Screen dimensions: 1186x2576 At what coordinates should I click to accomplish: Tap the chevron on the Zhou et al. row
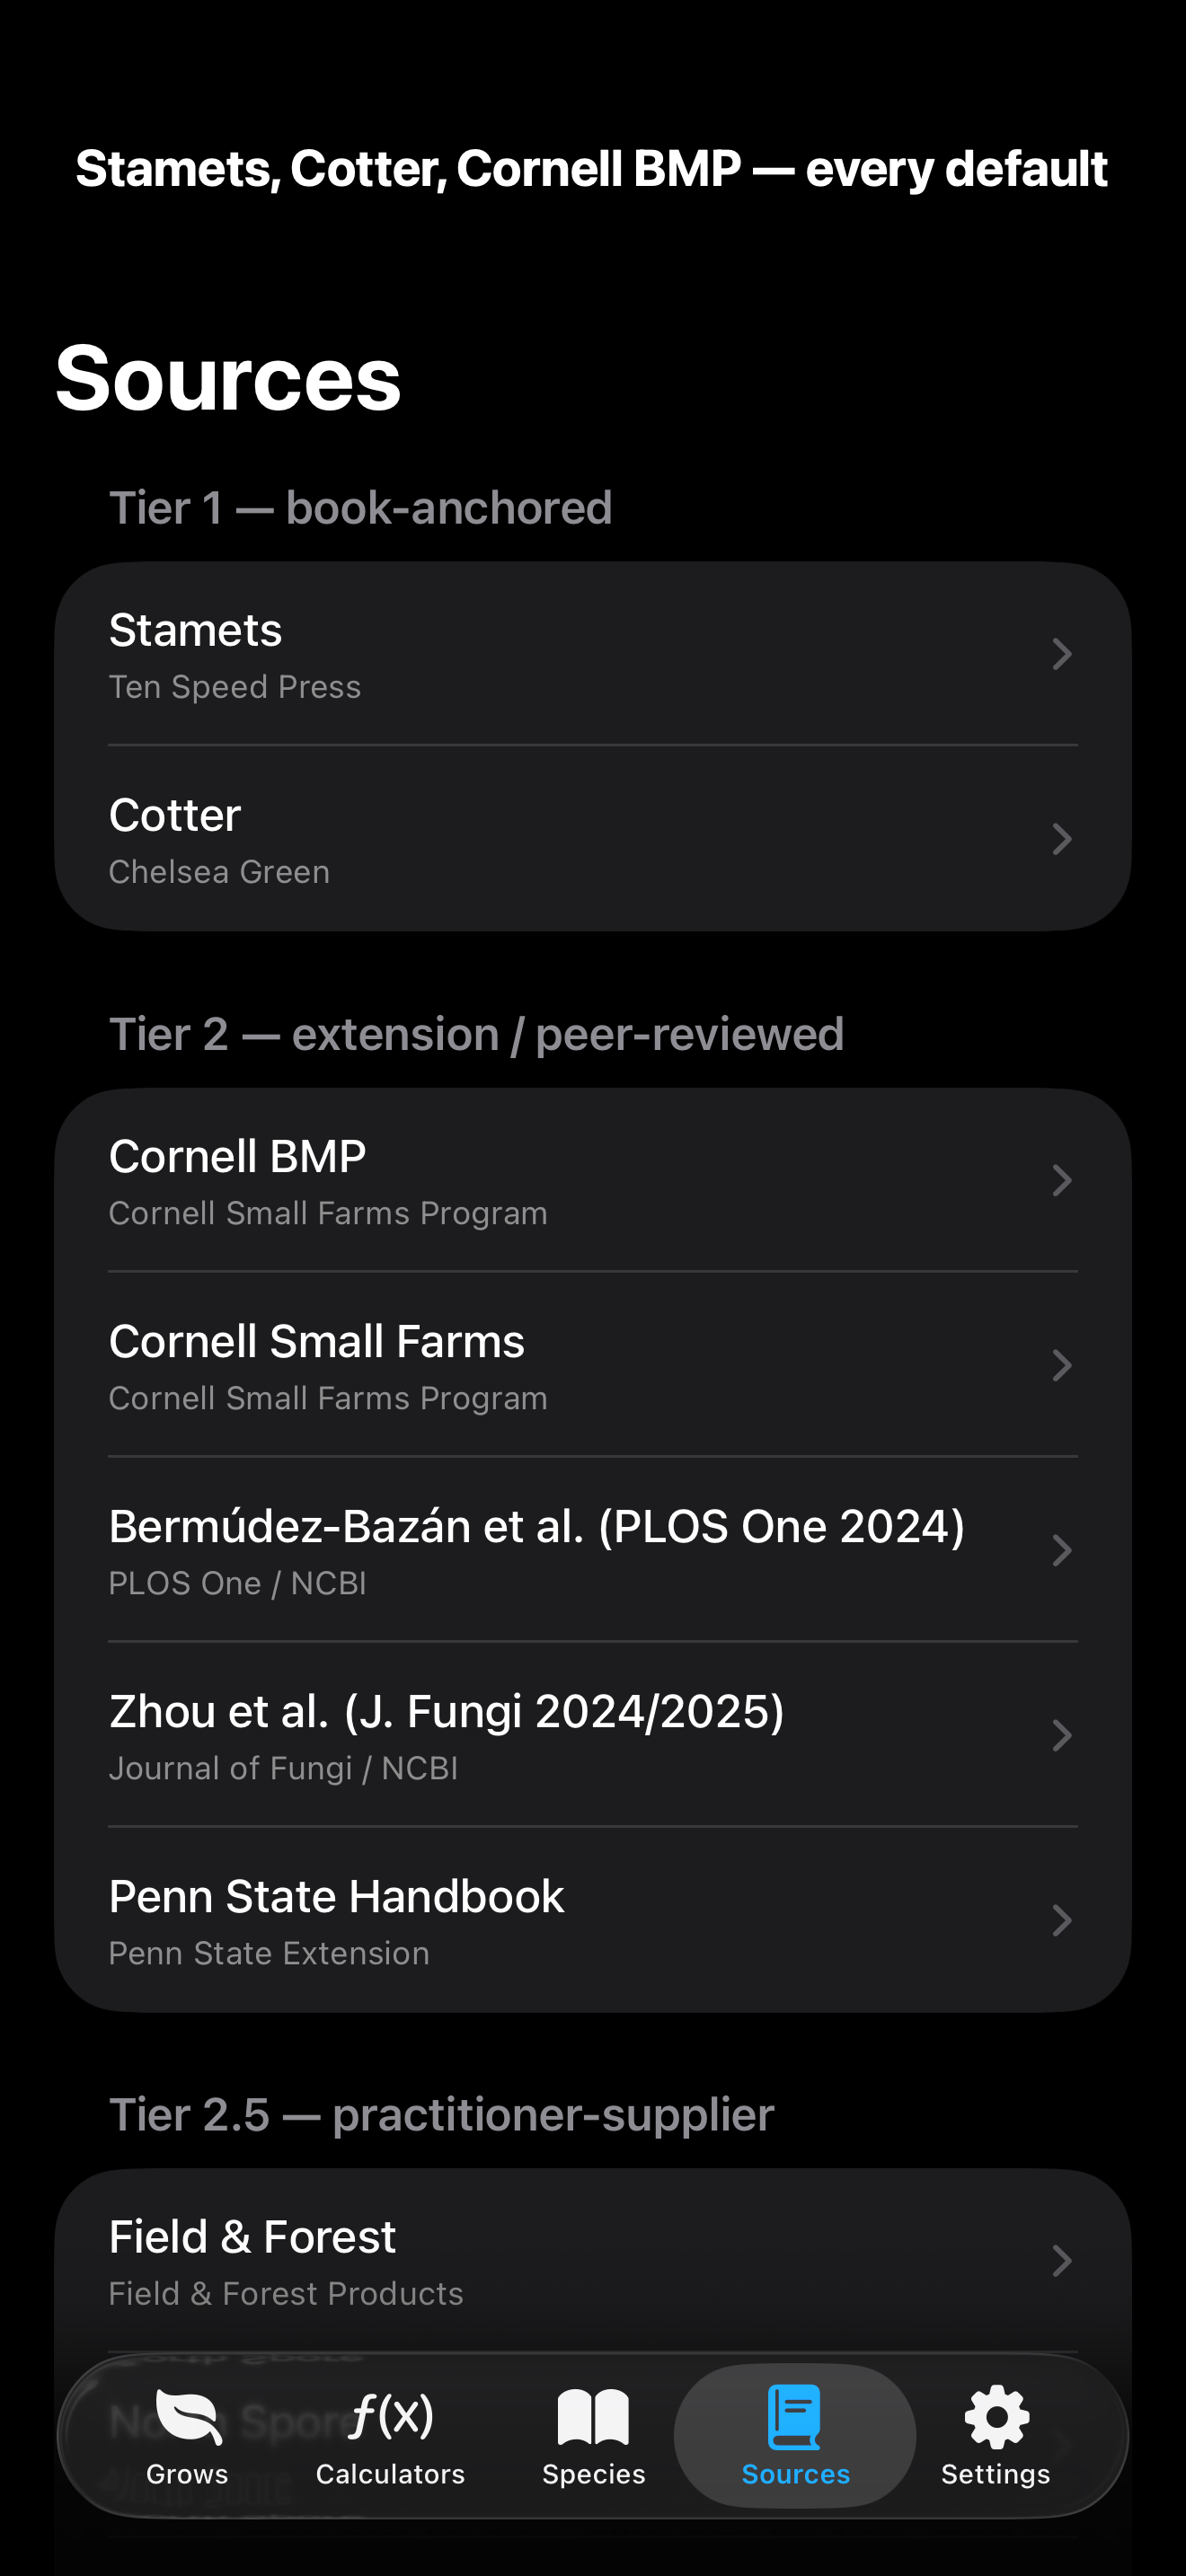1062,1735
